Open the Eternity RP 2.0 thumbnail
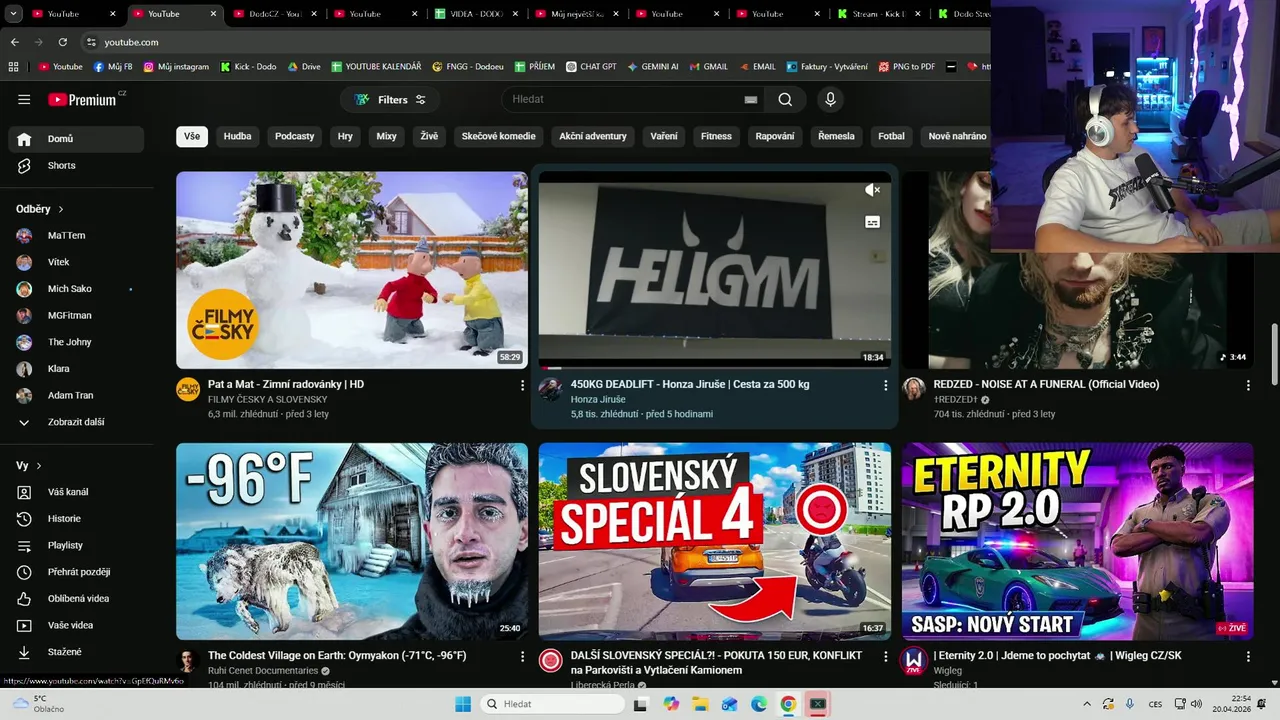The width and height of the screenshot is (1280, 720). pyautogui.click(x=1078, y=541)
